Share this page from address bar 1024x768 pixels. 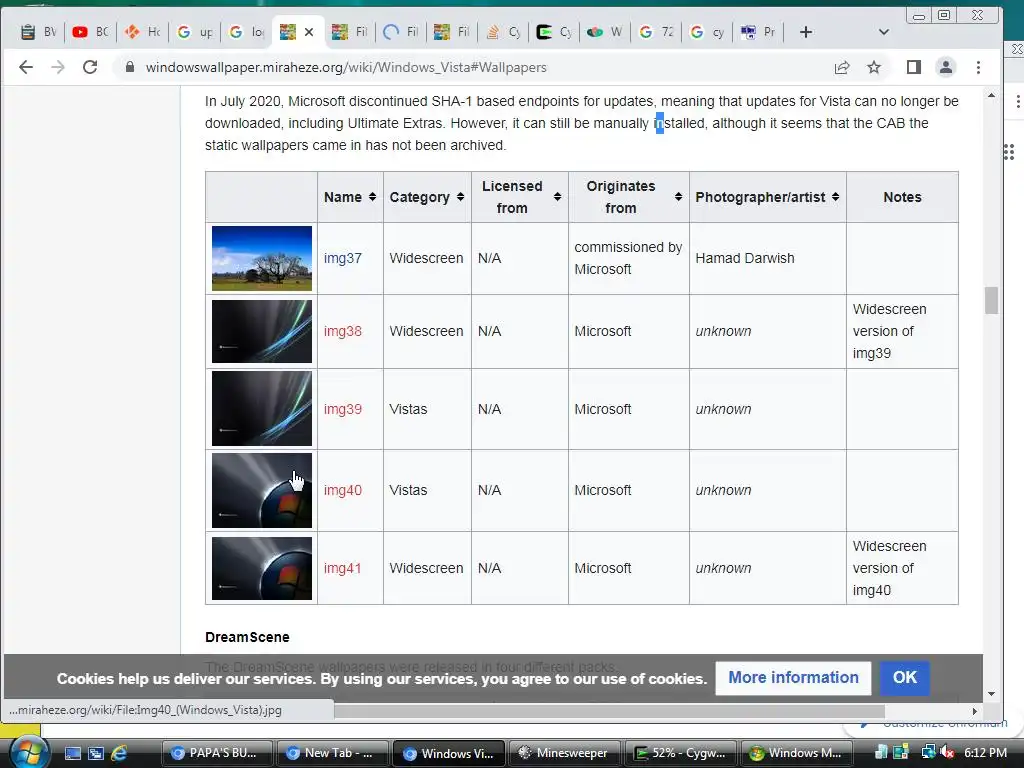pyautogui.click(x=842, y=67)
